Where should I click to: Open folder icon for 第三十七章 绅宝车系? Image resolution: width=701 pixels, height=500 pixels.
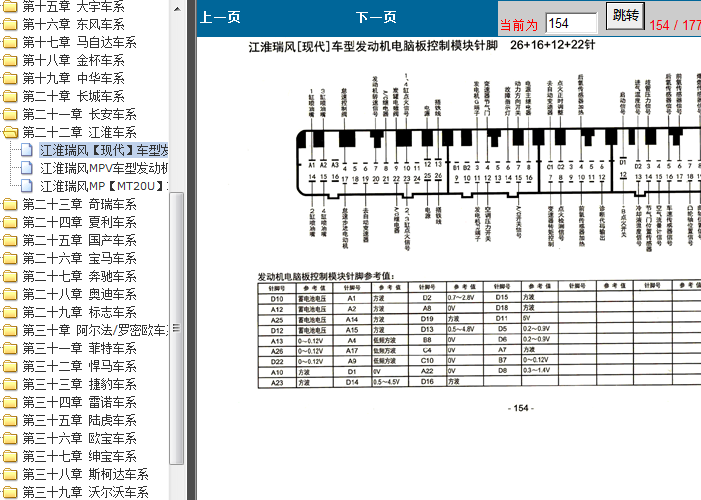click(x=10, y=456)
